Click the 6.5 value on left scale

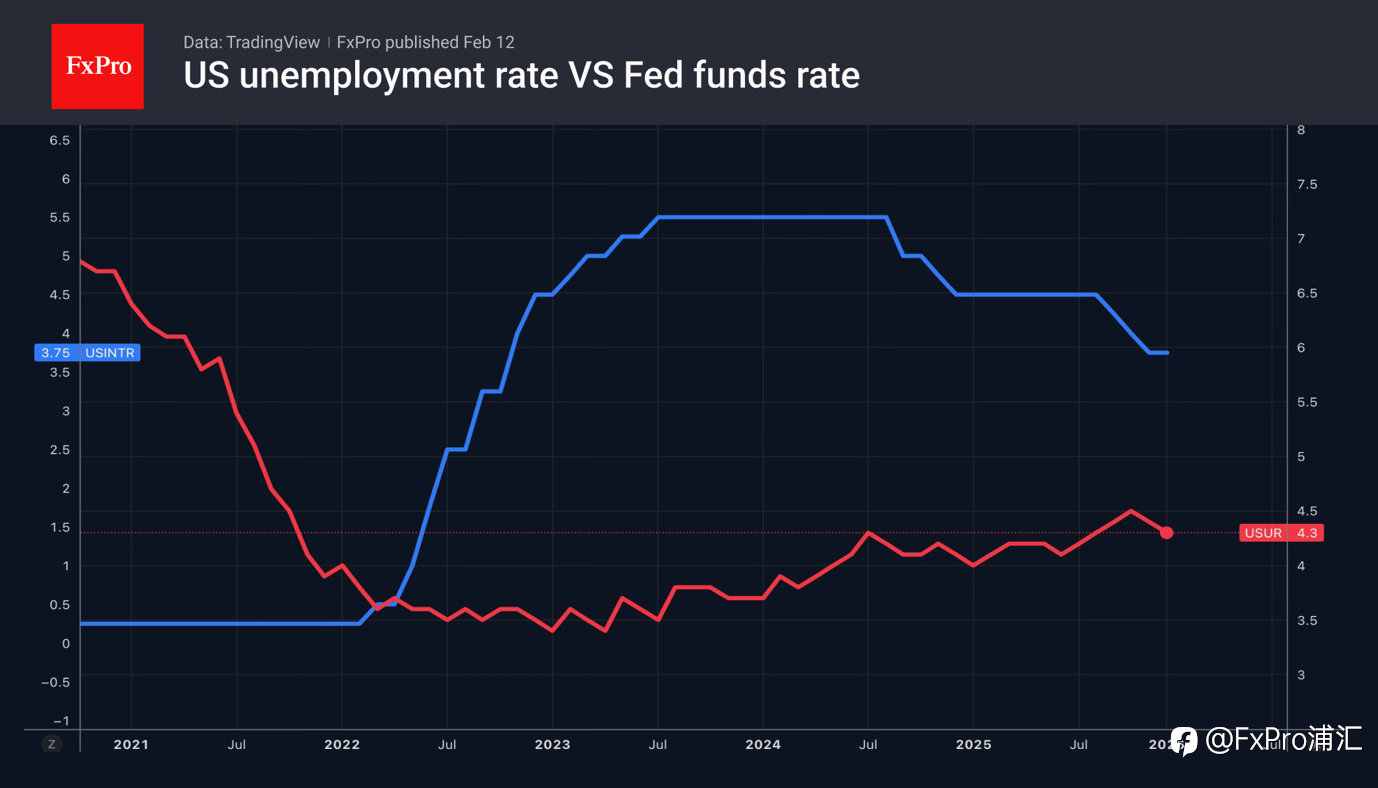(x=60, y=140)
